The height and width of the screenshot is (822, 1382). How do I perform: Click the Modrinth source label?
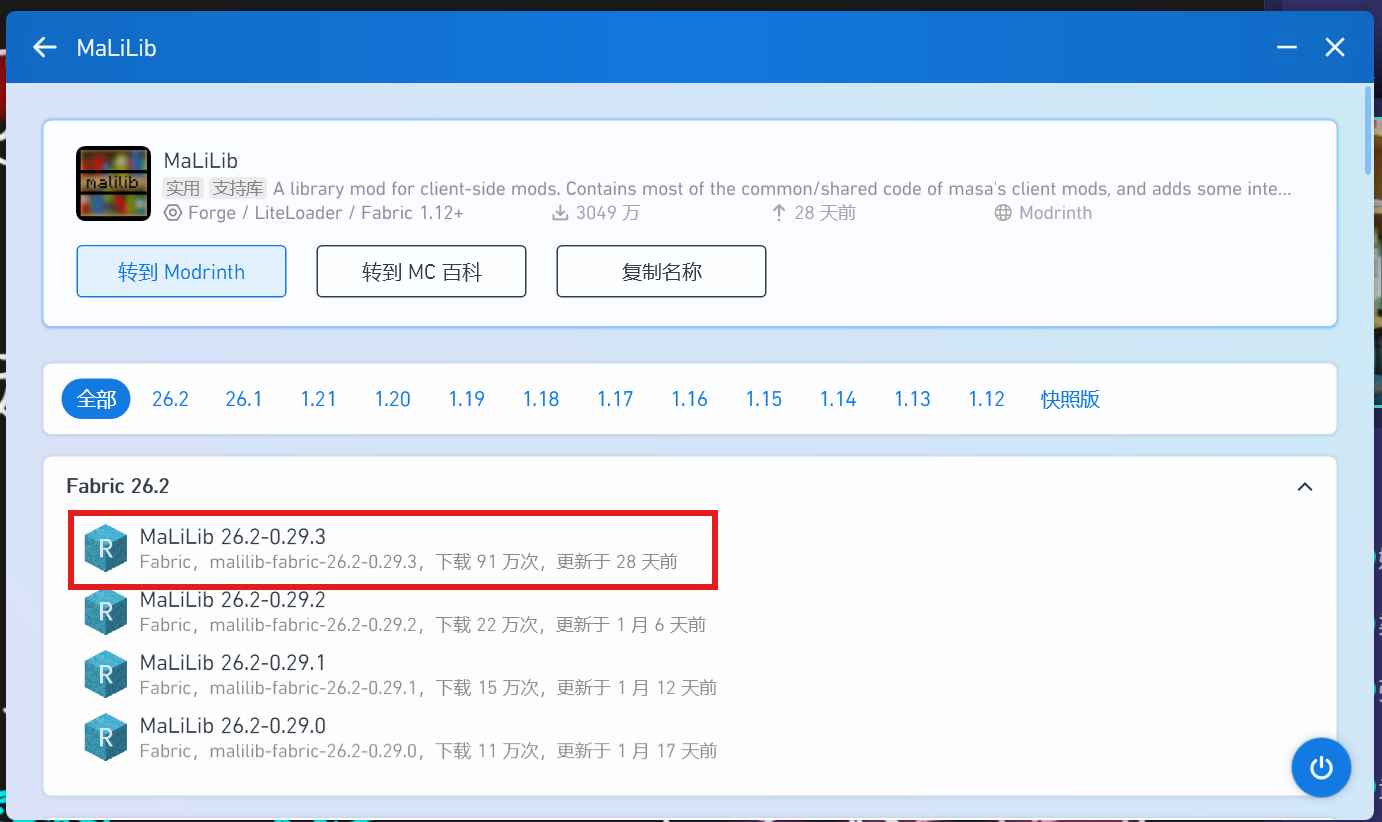pyautogui.click(x=1056, y=213)
